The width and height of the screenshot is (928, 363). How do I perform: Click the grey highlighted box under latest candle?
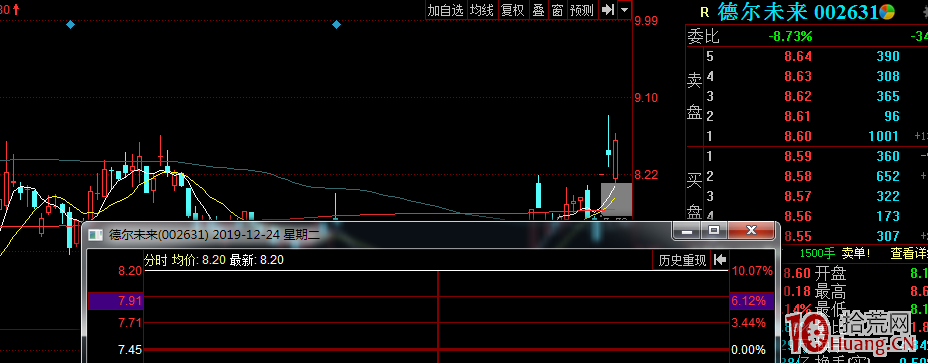click(617, 200)
